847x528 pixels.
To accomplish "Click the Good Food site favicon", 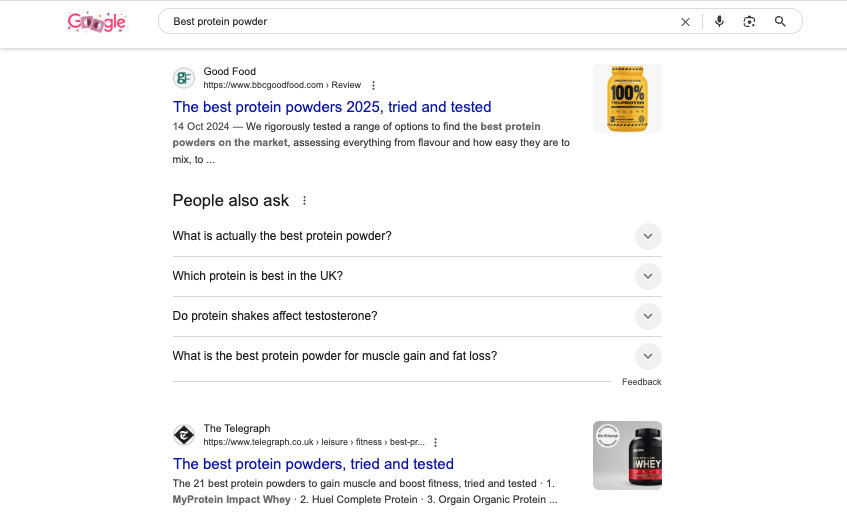I will click(x=184, y=78).
